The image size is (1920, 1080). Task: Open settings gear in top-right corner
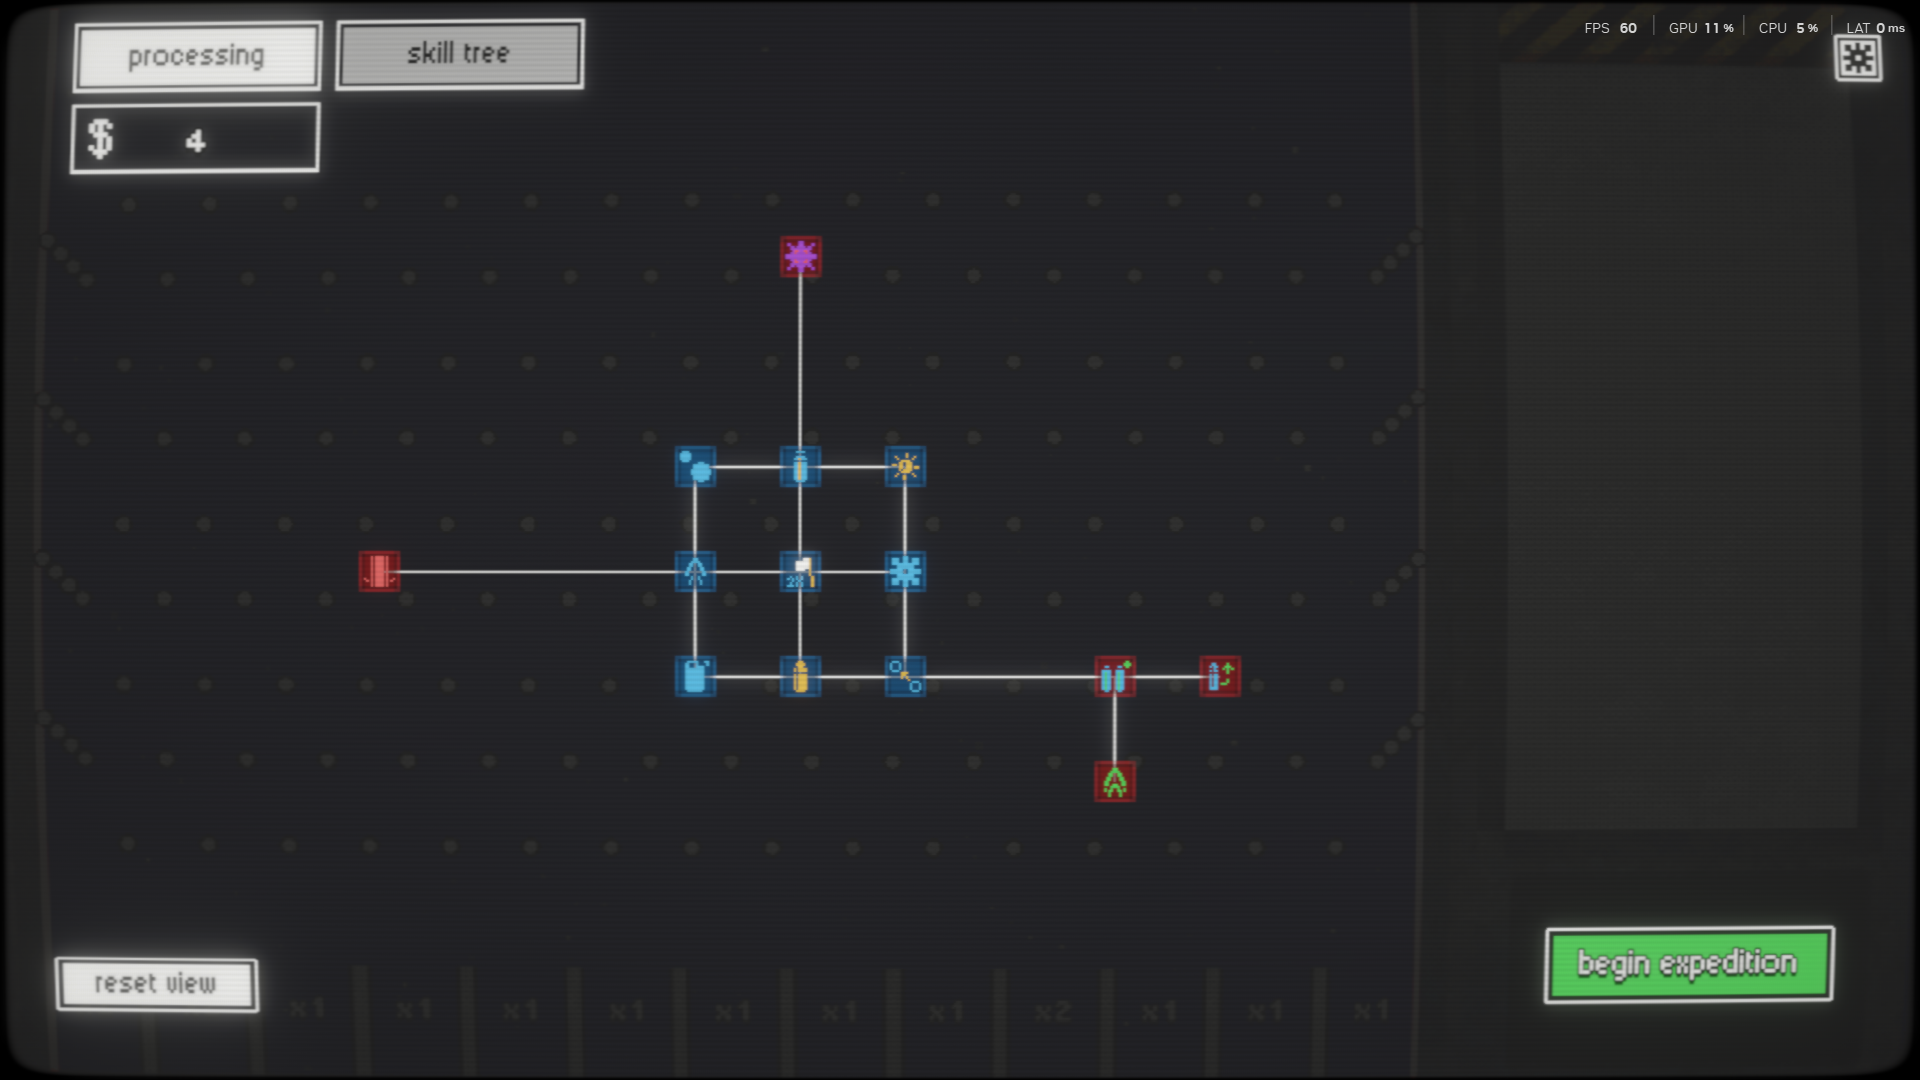point(1857,58)
